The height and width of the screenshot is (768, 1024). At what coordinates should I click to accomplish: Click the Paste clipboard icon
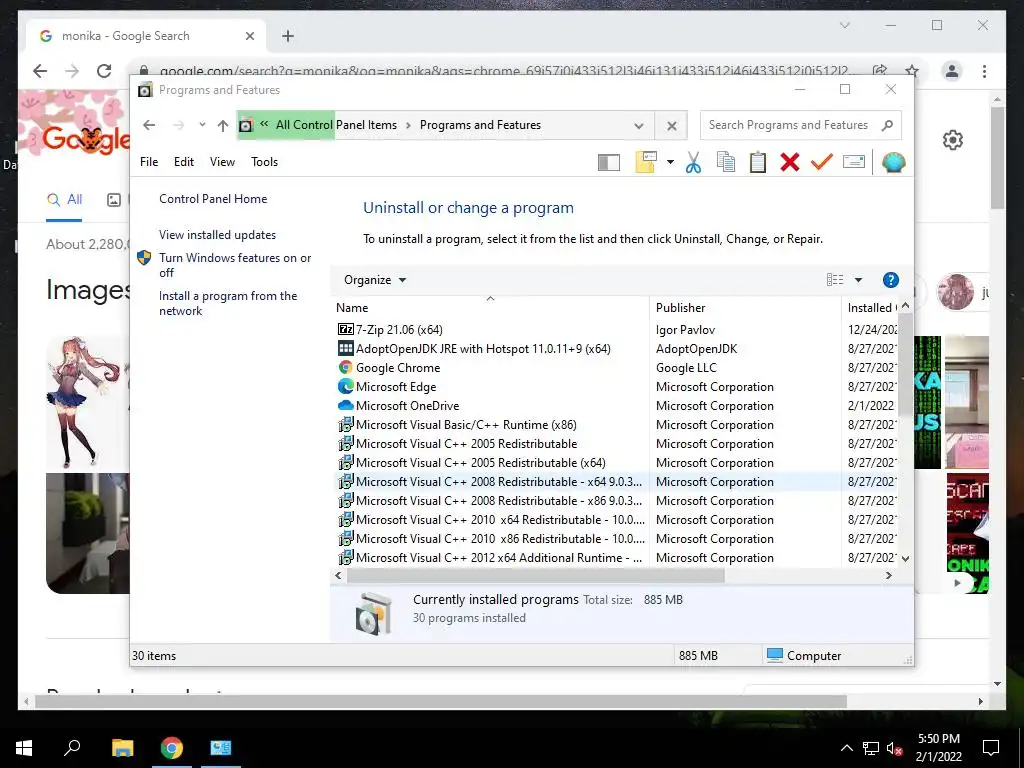758,162
